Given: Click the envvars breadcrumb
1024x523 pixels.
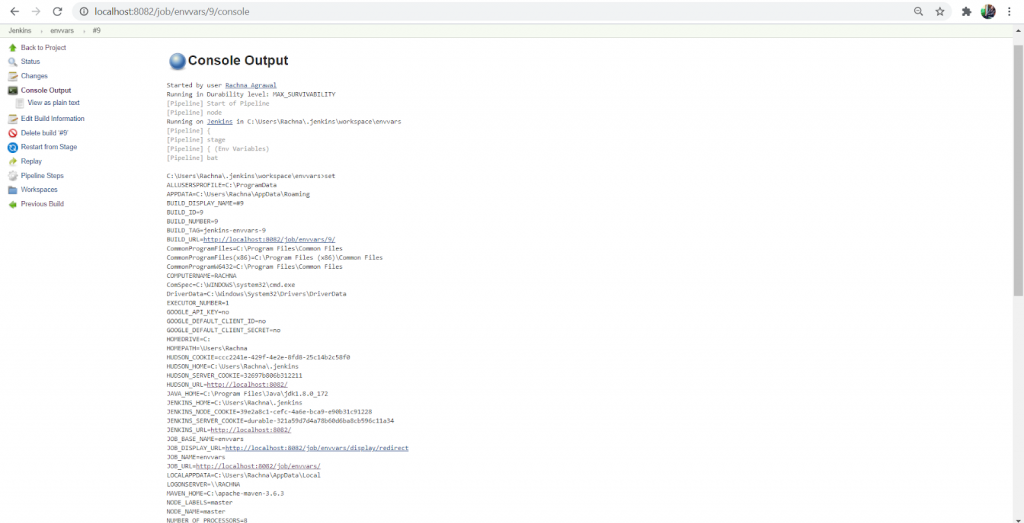Looking at the screenshot, I should coord(62,31).
